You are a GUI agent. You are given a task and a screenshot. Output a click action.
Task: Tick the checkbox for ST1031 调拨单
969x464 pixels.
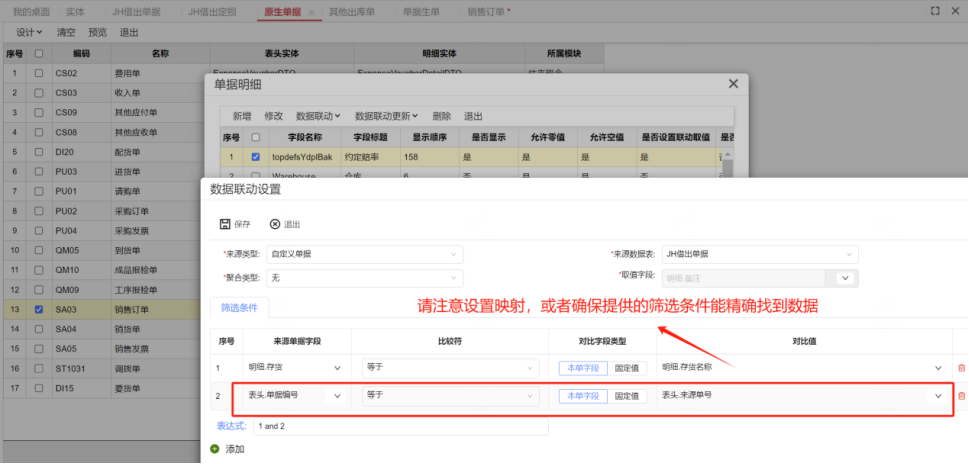(x=39, y=369)
